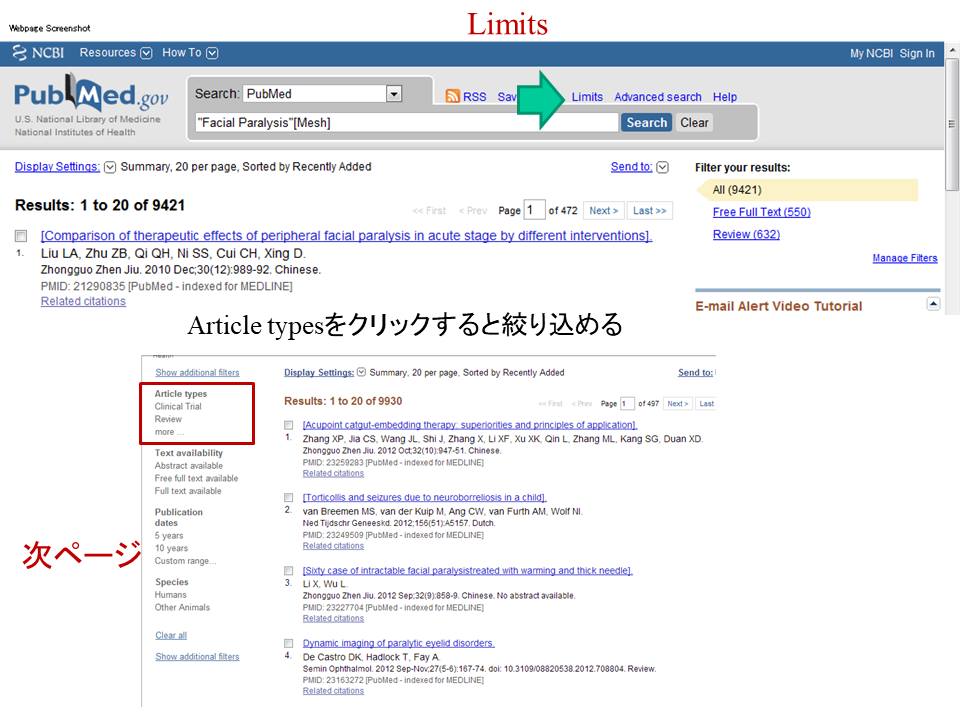960x720 pixels.
Task: Select Review article type filter in sidebar
Action: tap(168, 419)
